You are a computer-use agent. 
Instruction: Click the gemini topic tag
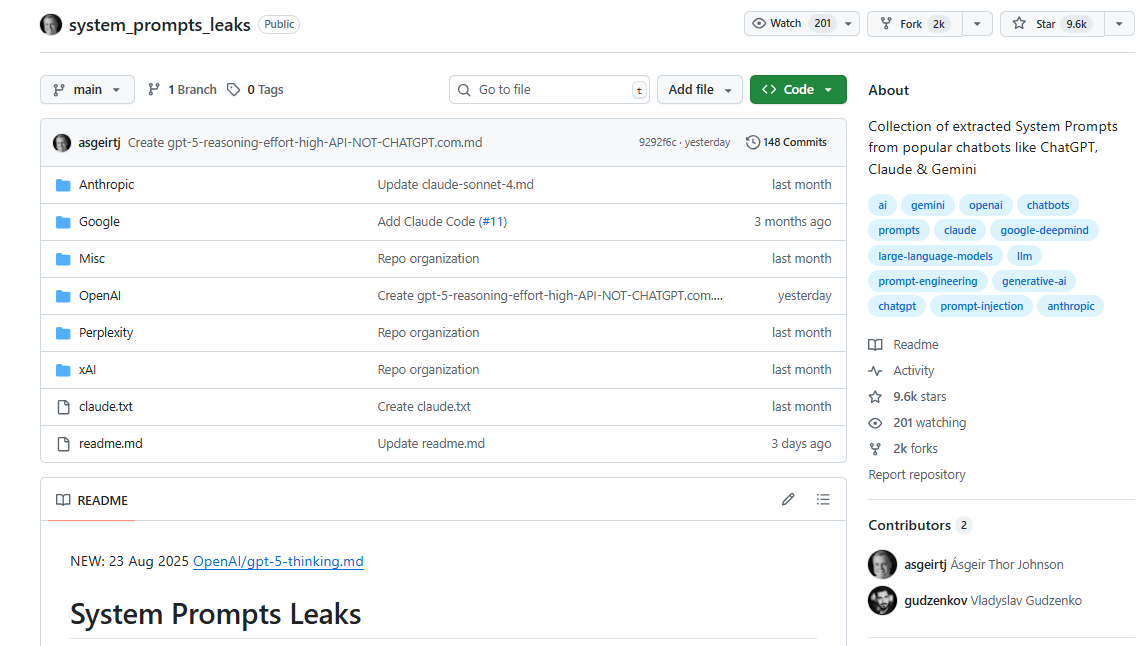(927, 205)
